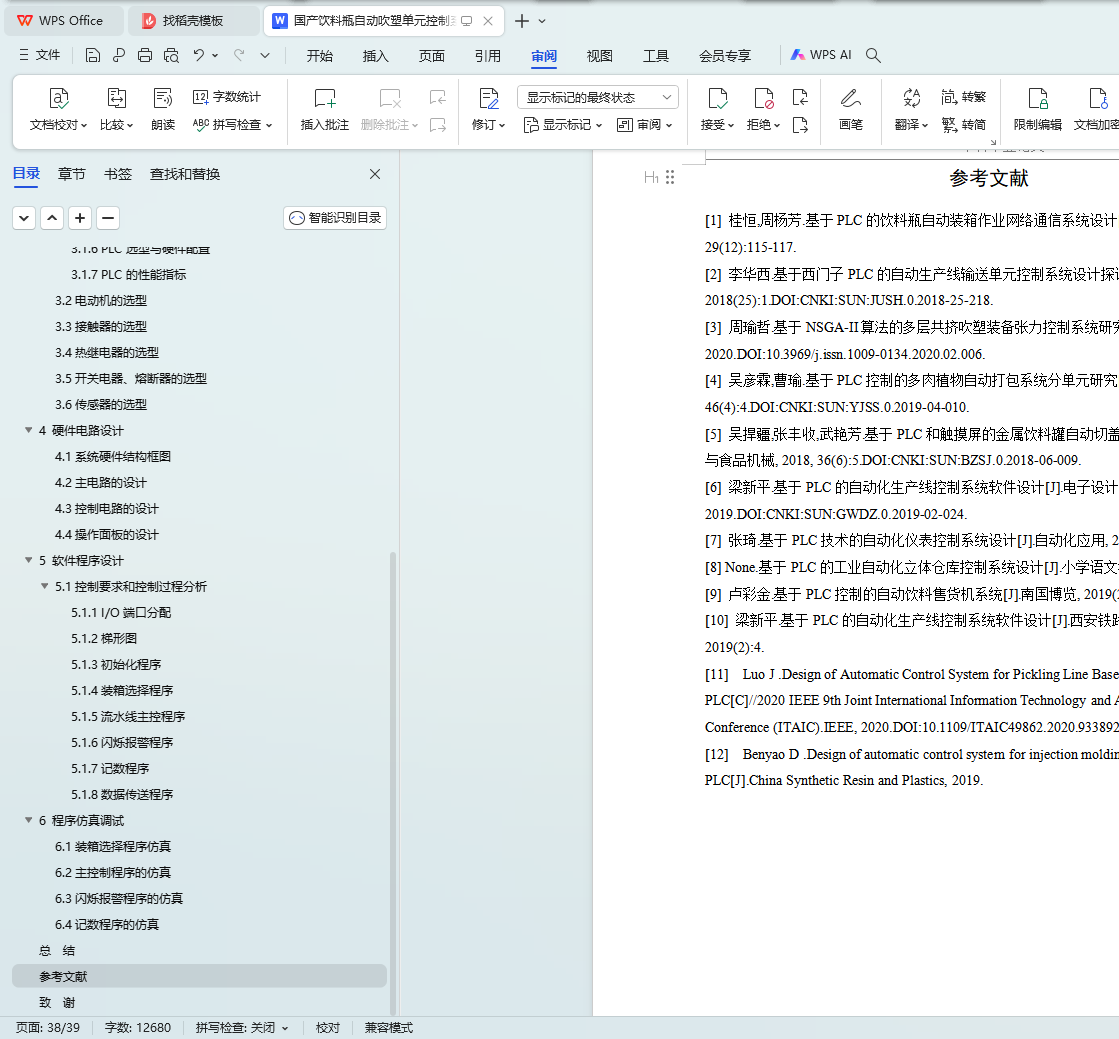Click the move-up arrow in outline toolbar
Viewport: 1119px width, 1039px height.
52,218
